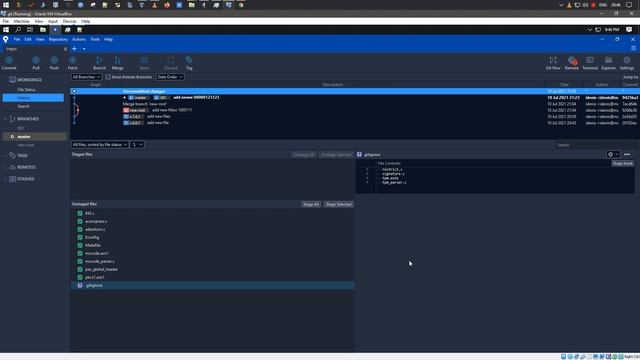Open the VirtualBox Devices menu
The height and width of the screenshot is (360, 640).
click(x=69, y=21)
